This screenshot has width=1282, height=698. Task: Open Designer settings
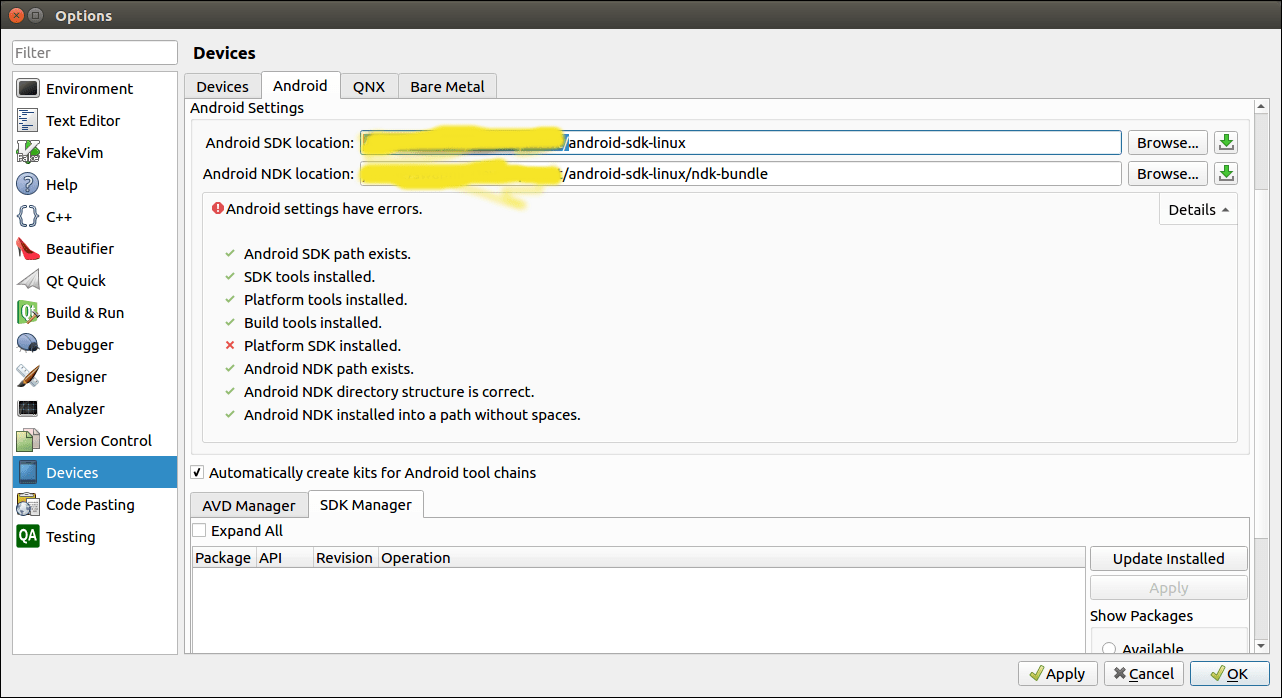tap(95, 377)
